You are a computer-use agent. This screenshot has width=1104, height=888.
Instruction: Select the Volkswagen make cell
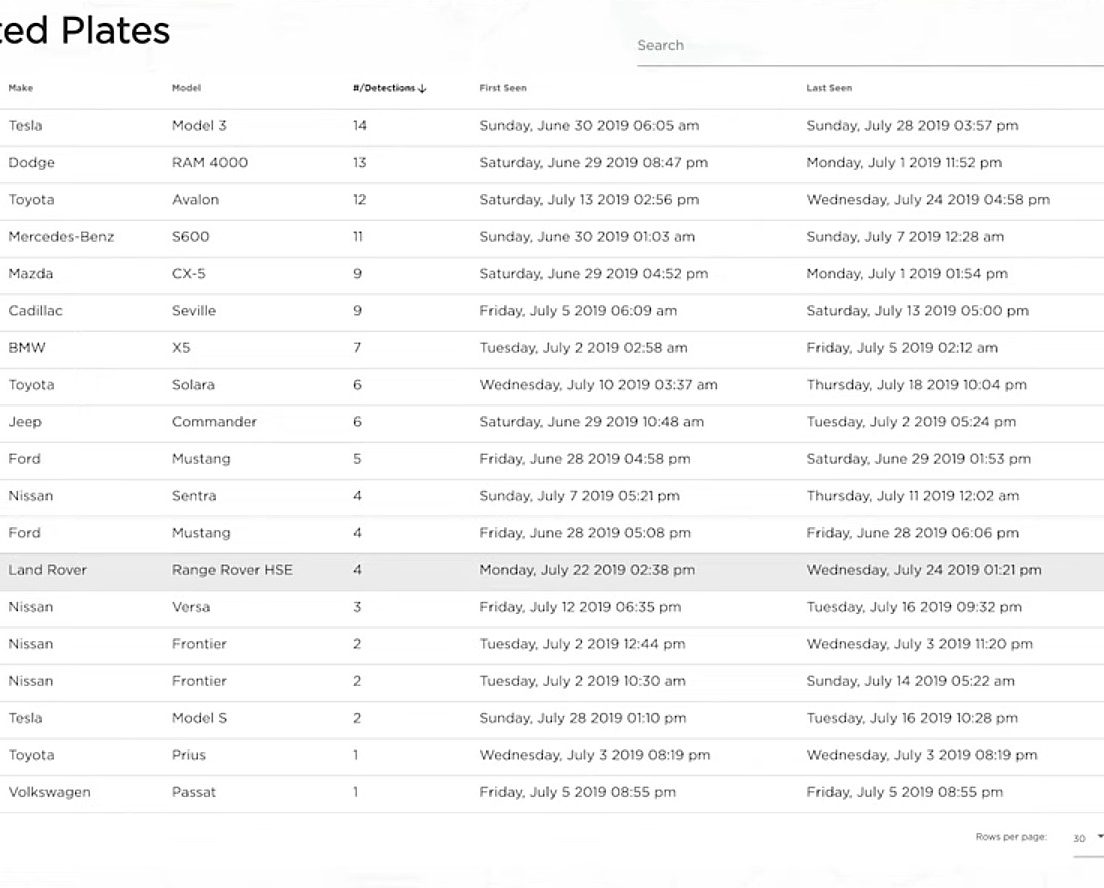49,792
